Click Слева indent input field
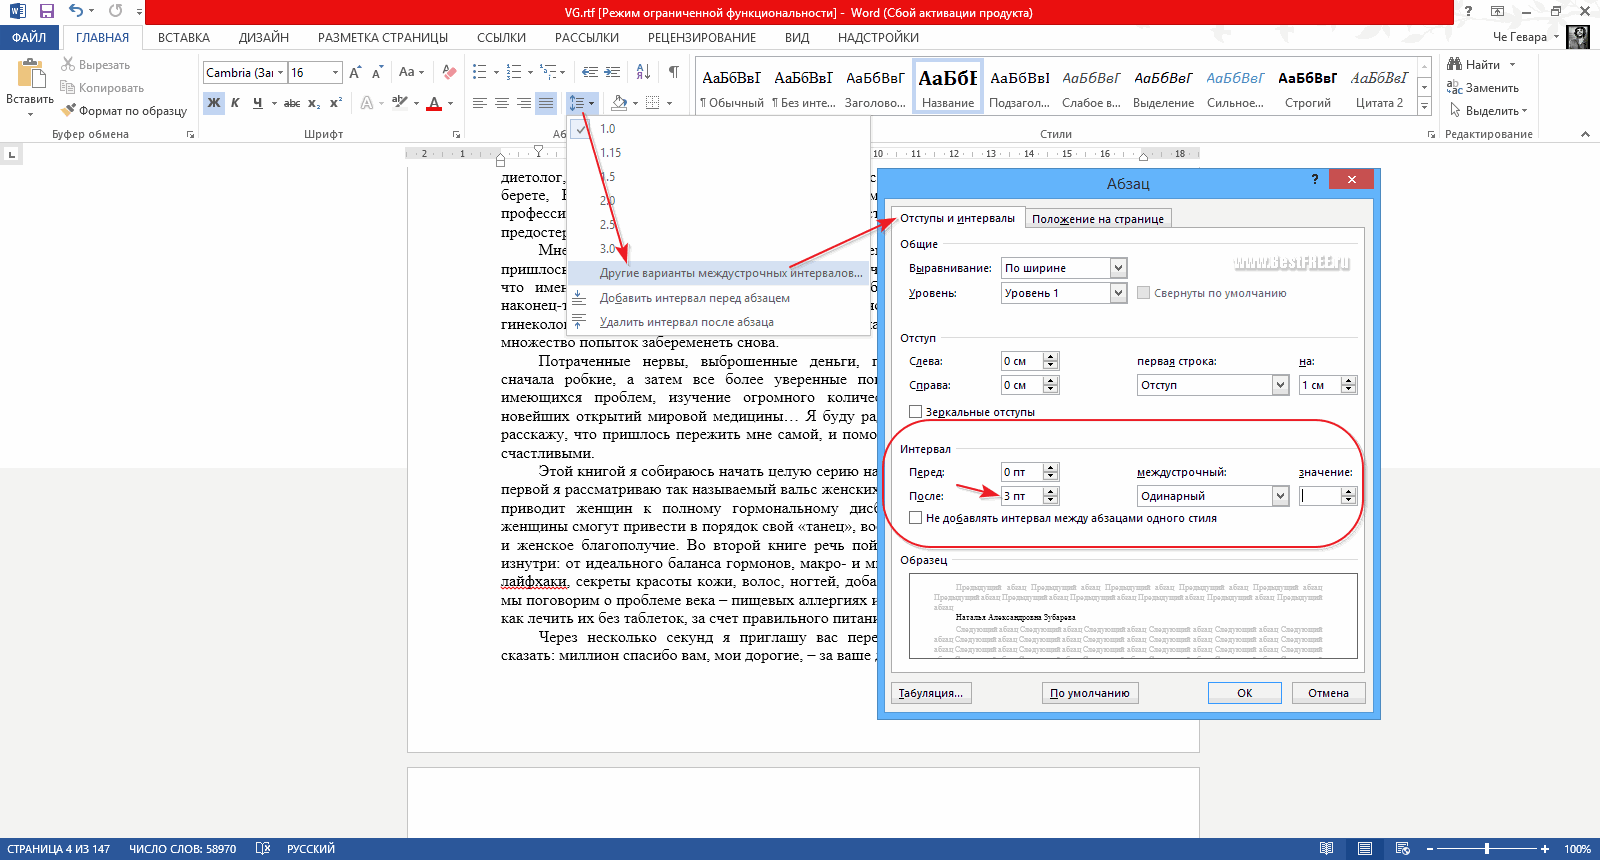The height and width of the screenshot is (860, 1600). (1022, 361)
